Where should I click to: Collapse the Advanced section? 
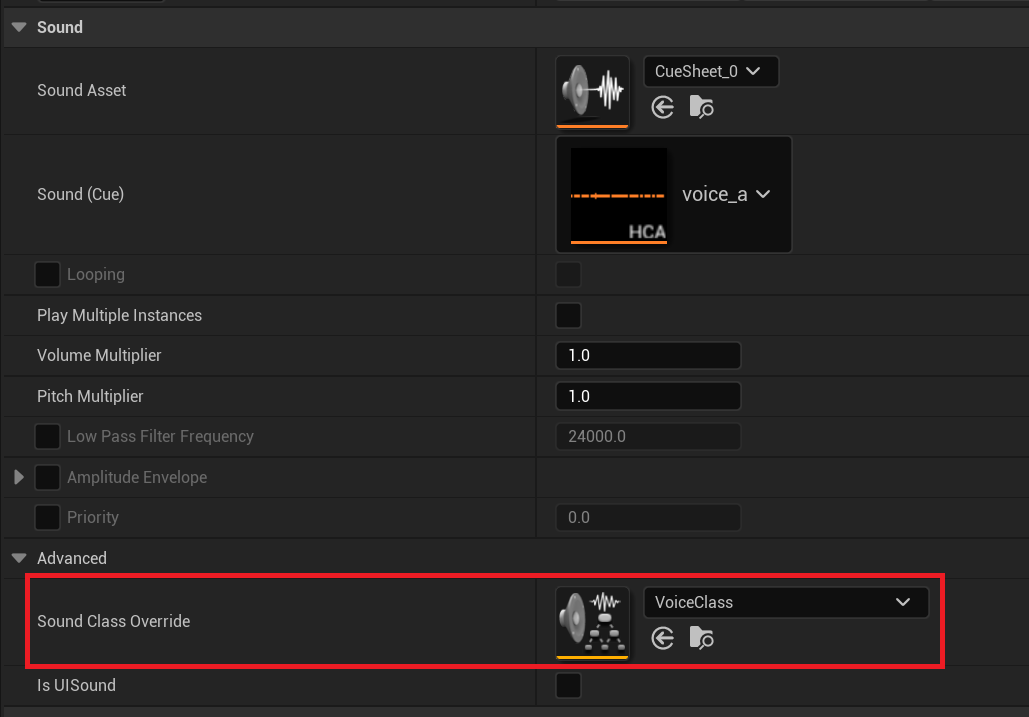(x=19, y=558)
